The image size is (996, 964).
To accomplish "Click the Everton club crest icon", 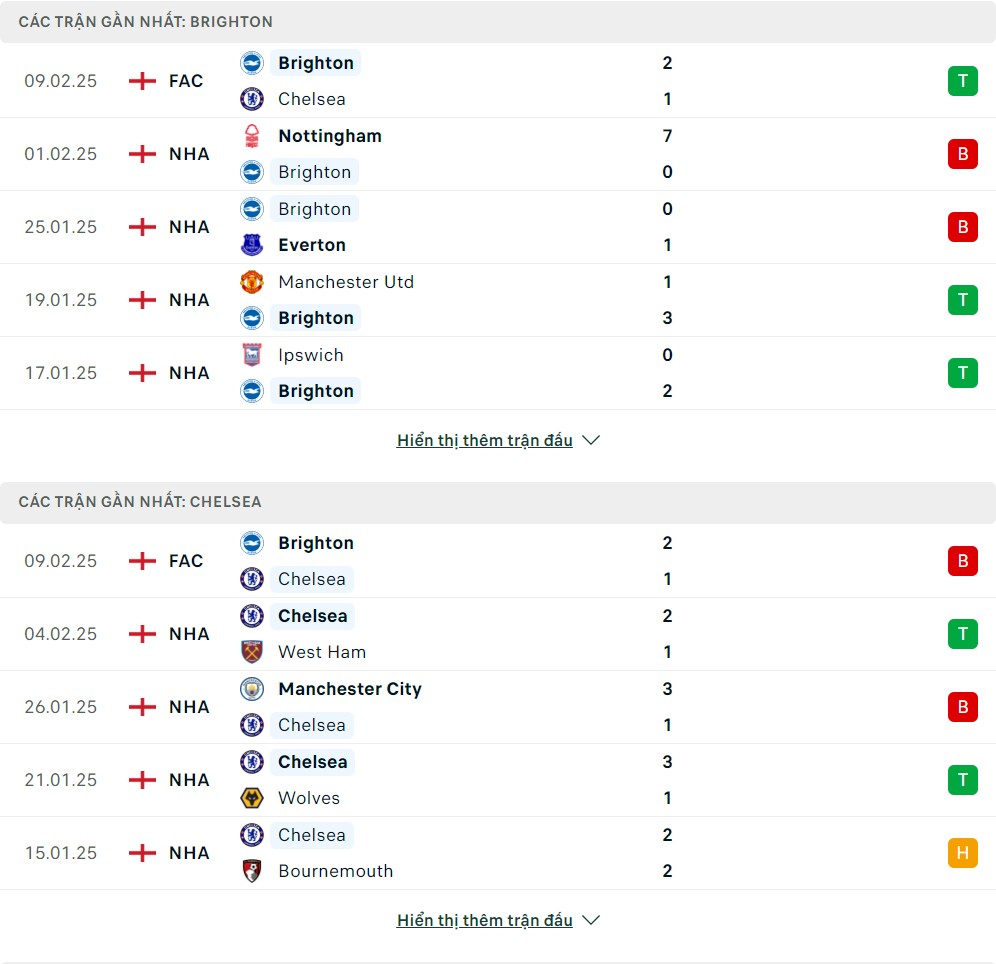I will pos(252,244).
